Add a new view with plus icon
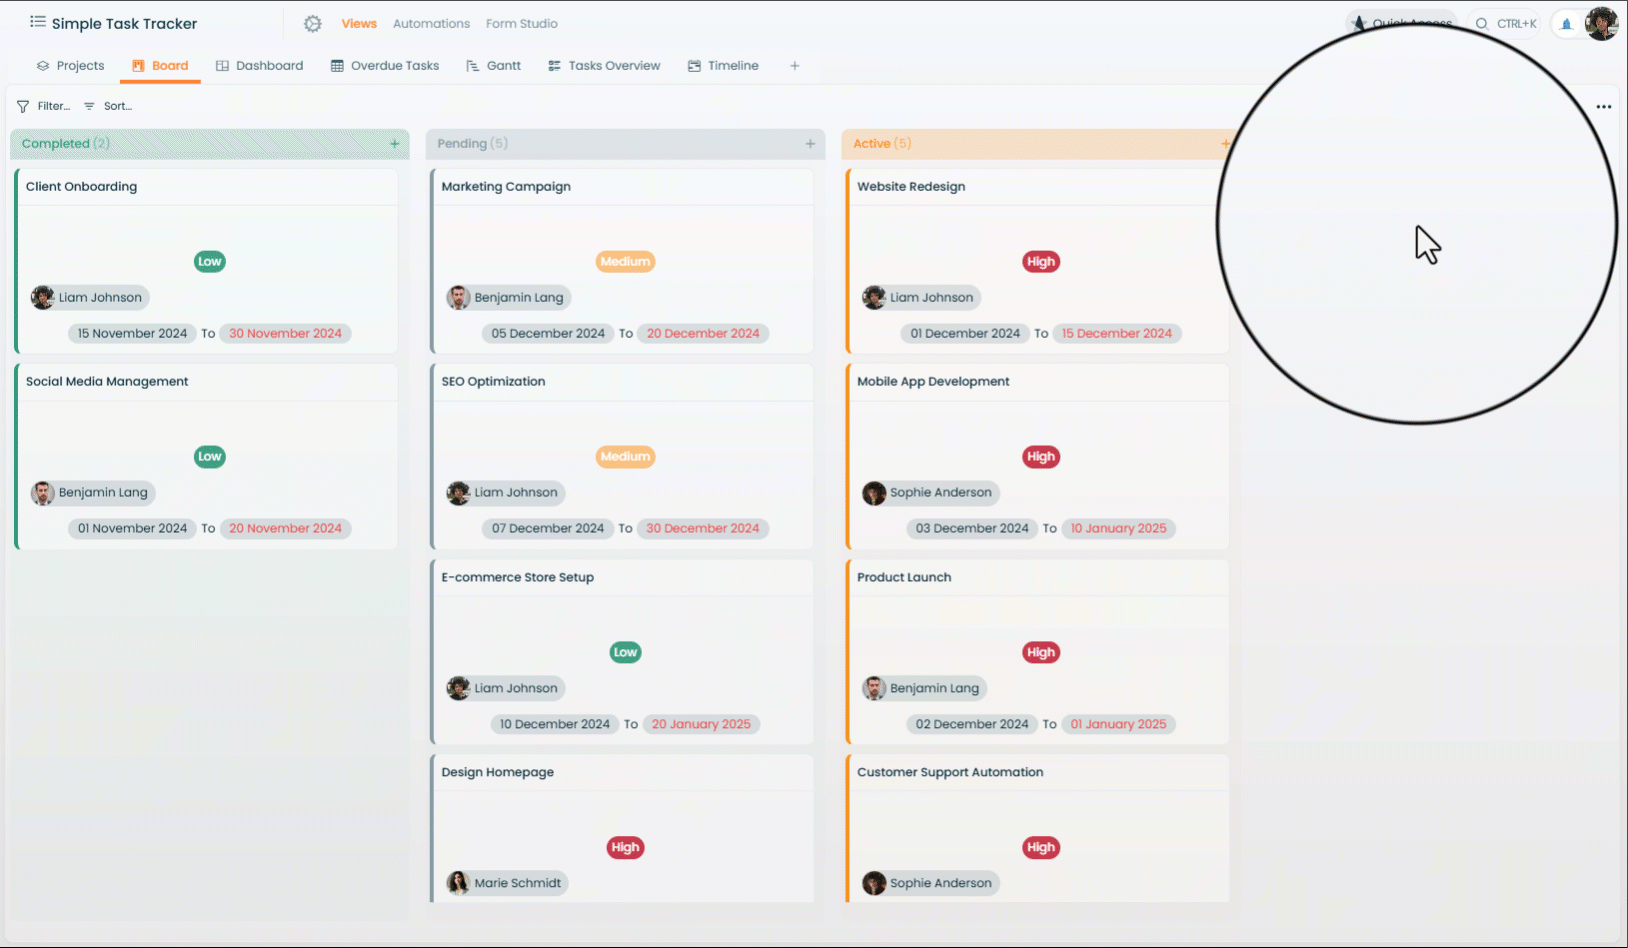Viewport: 1628px width, 948px height. click(x=795, y=66)
